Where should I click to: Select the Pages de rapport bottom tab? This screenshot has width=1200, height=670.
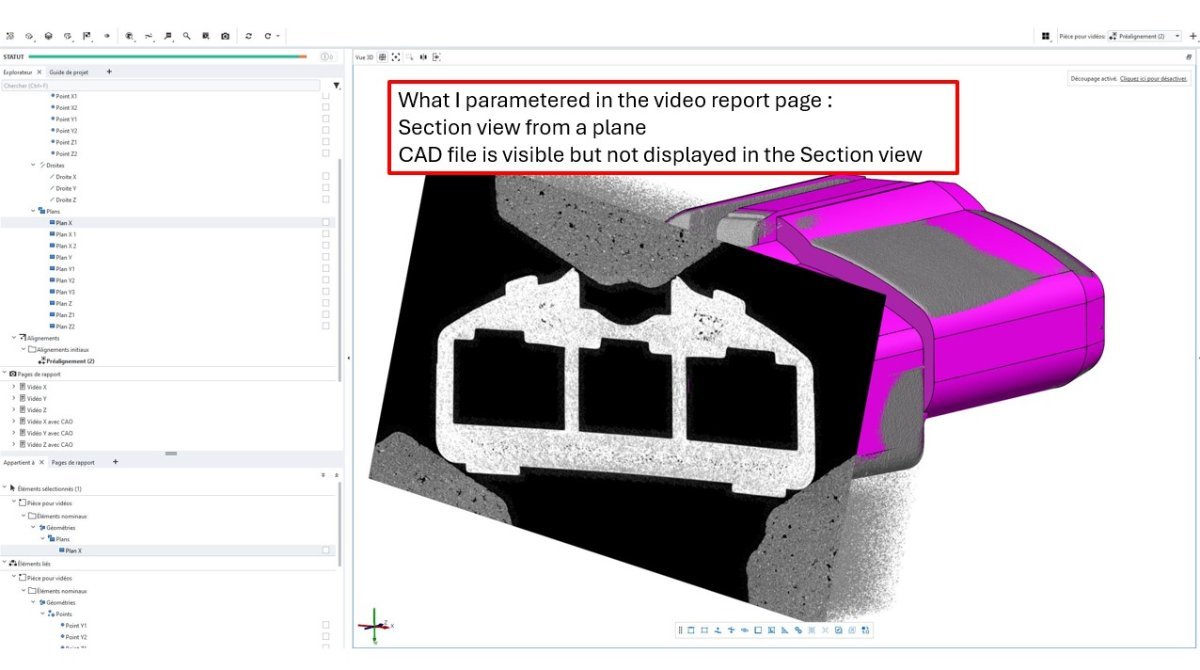point(73,462)
